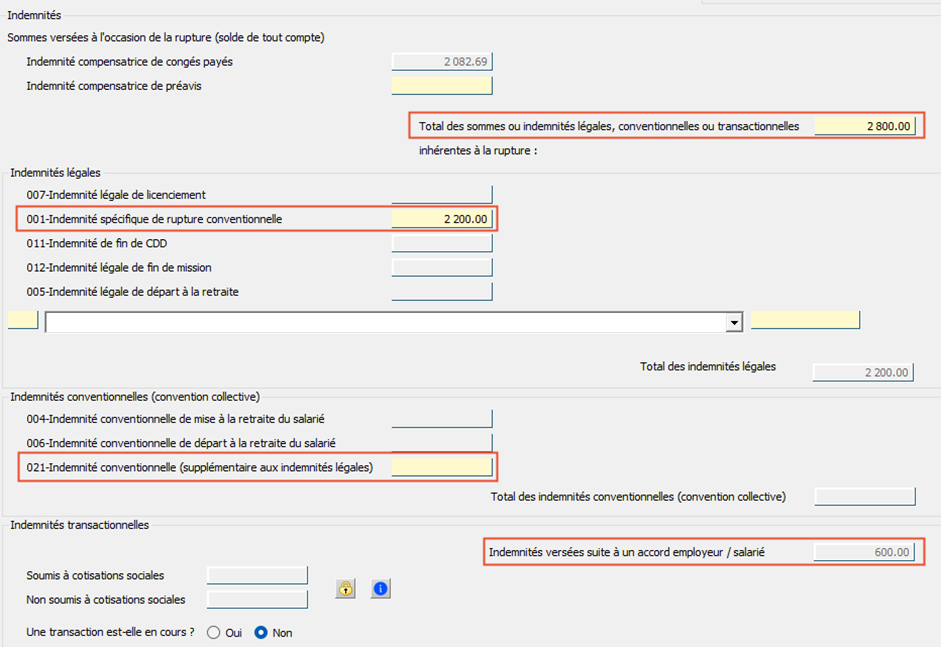Click the 007 Indemnité légale de licenciement field
The image size is (941, 647).
tap(442, 194)
